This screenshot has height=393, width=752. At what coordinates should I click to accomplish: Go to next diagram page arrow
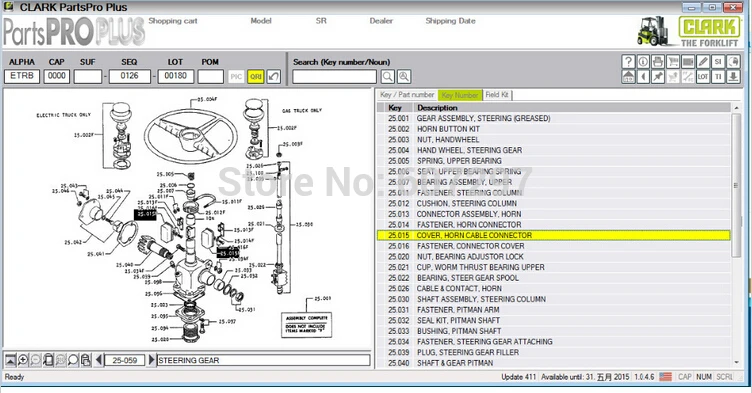[x=152, y=360]
